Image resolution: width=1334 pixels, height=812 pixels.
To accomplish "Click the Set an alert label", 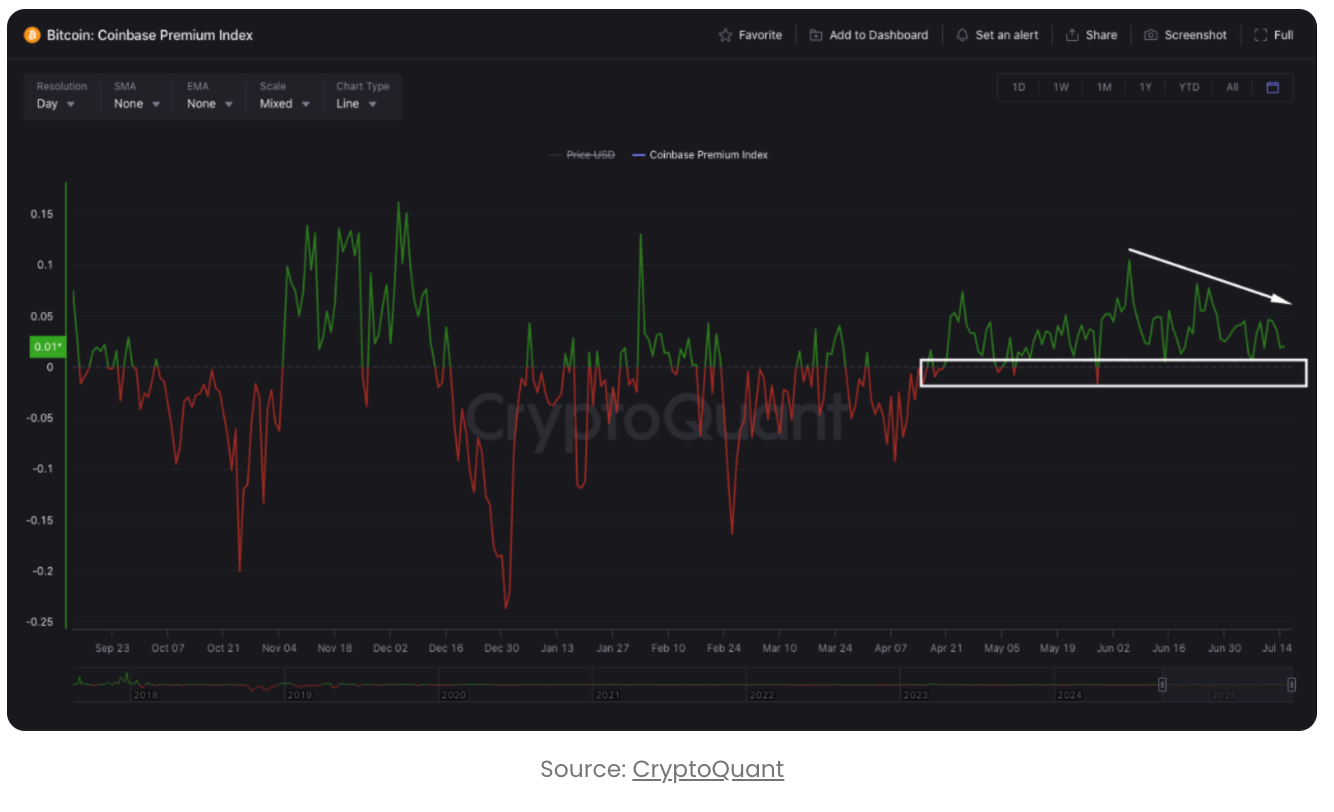I will (x=1007, y=35).
